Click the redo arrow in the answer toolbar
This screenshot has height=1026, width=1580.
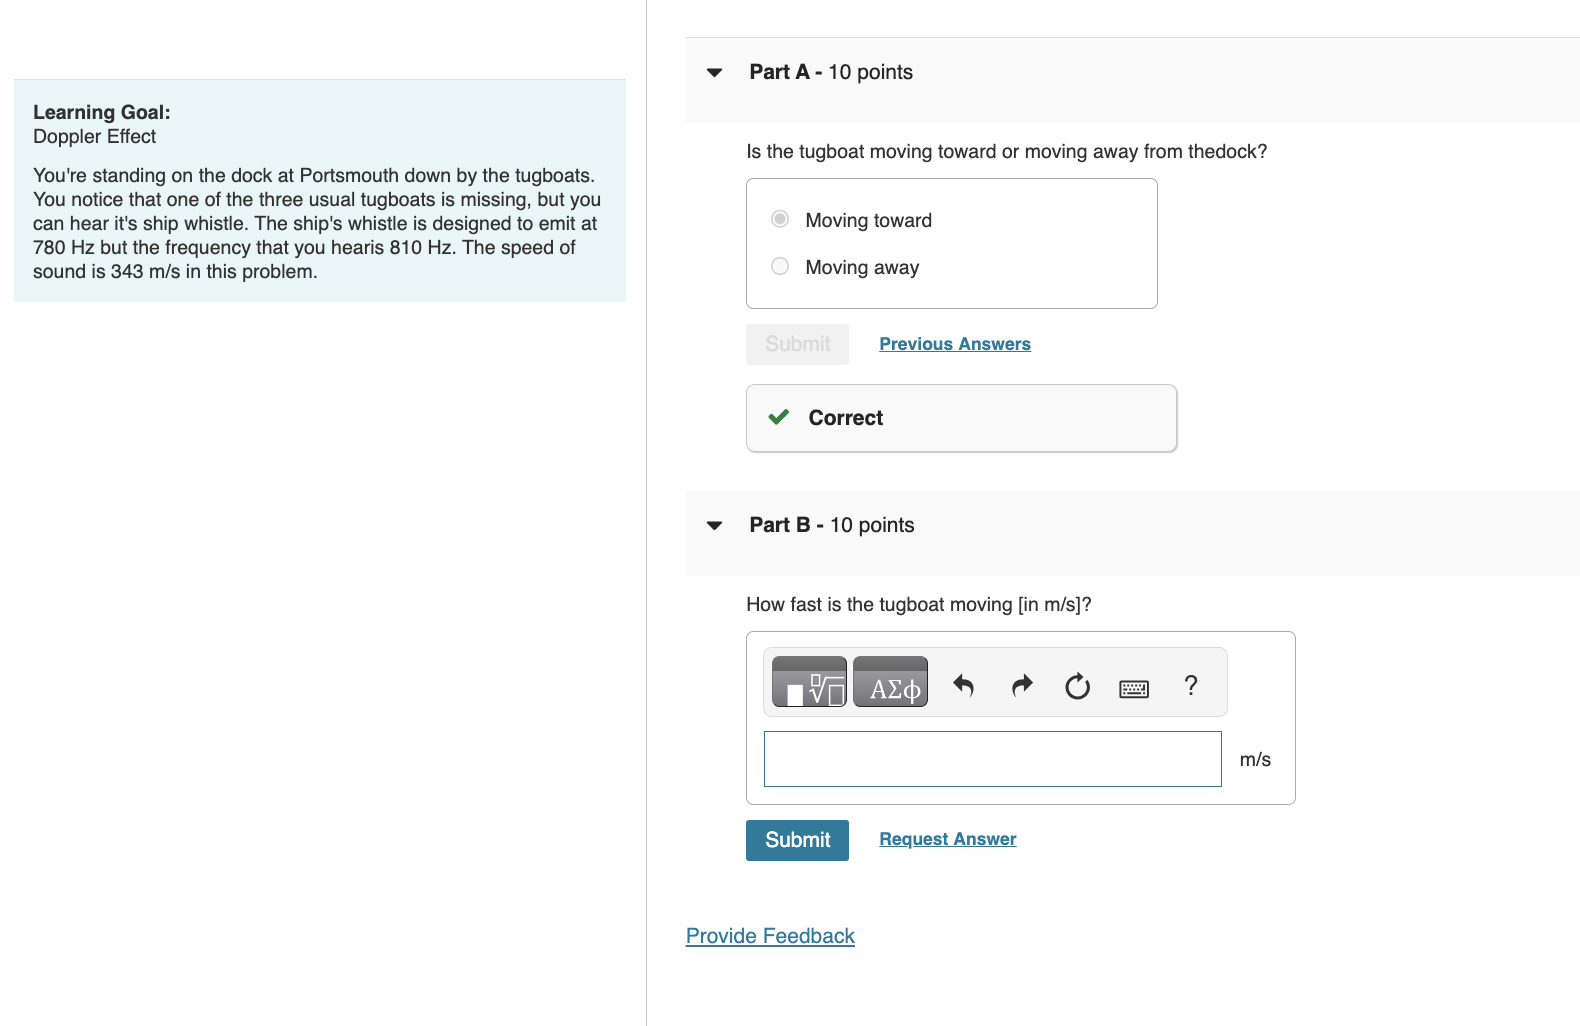1021,685
